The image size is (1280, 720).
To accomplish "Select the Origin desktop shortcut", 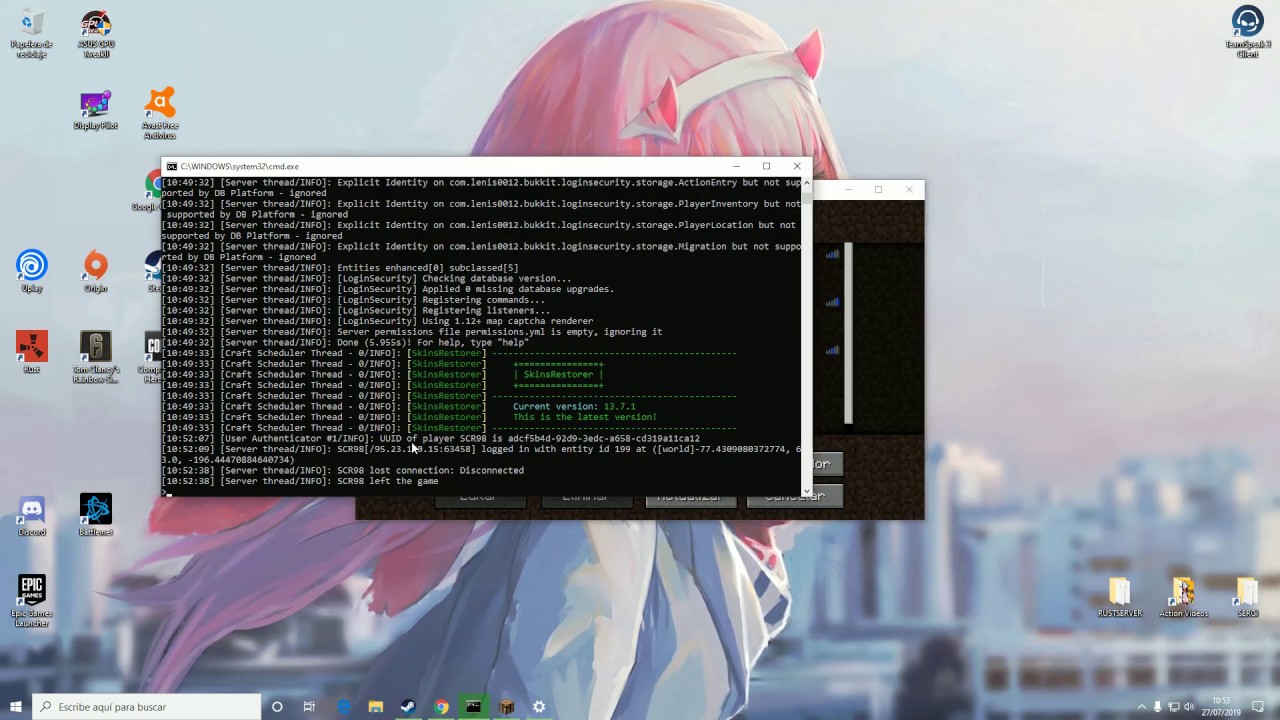I will coord(96,272).
